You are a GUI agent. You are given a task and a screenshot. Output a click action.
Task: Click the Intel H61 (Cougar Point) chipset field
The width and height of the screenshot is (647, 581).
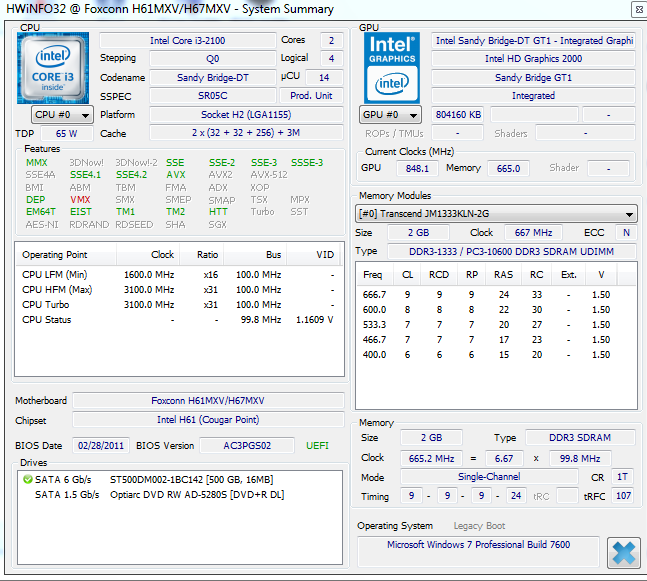pos(208,420)
